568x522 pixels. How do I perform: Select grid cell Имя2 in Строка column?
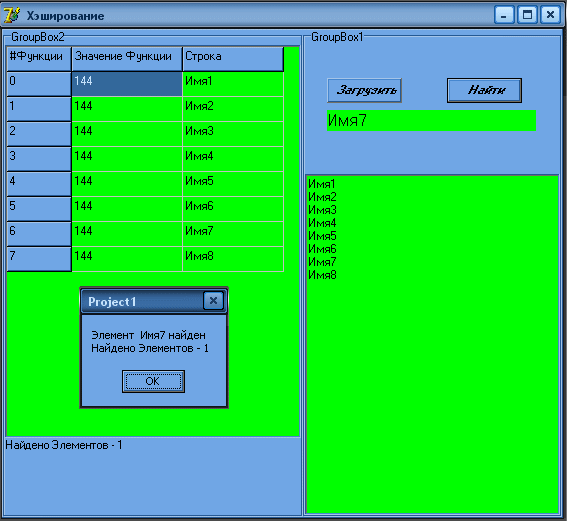click(233, 109)
